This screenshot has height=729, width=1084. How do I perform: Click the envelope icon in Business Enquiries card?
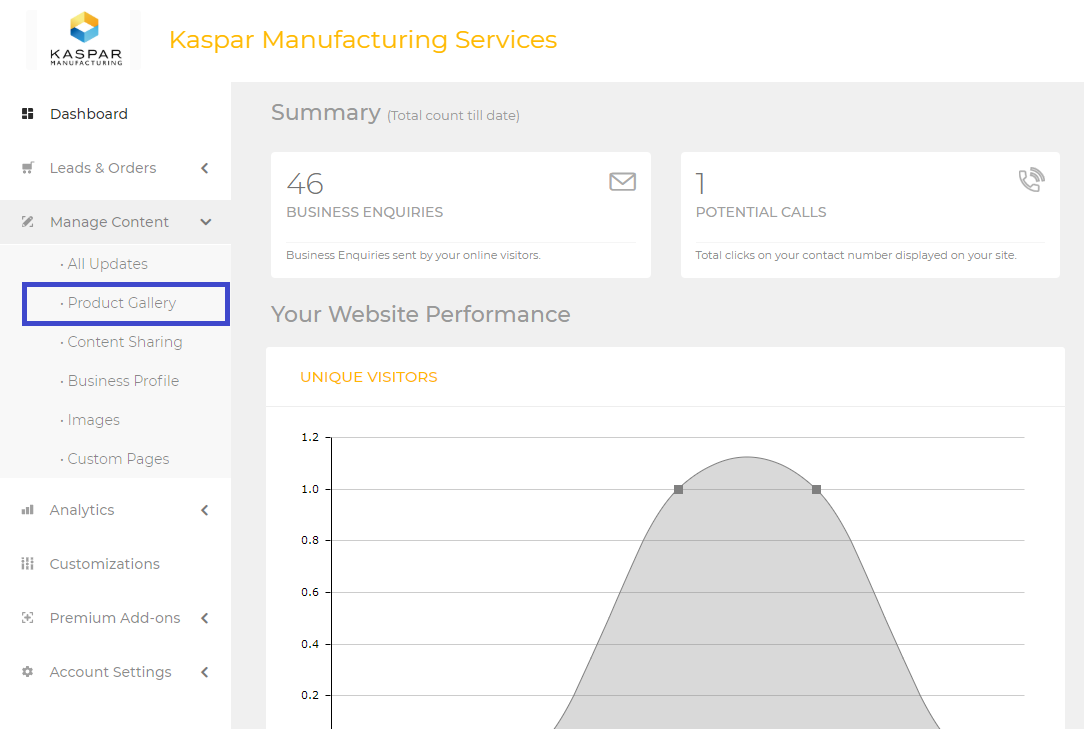tap(622, 181)
